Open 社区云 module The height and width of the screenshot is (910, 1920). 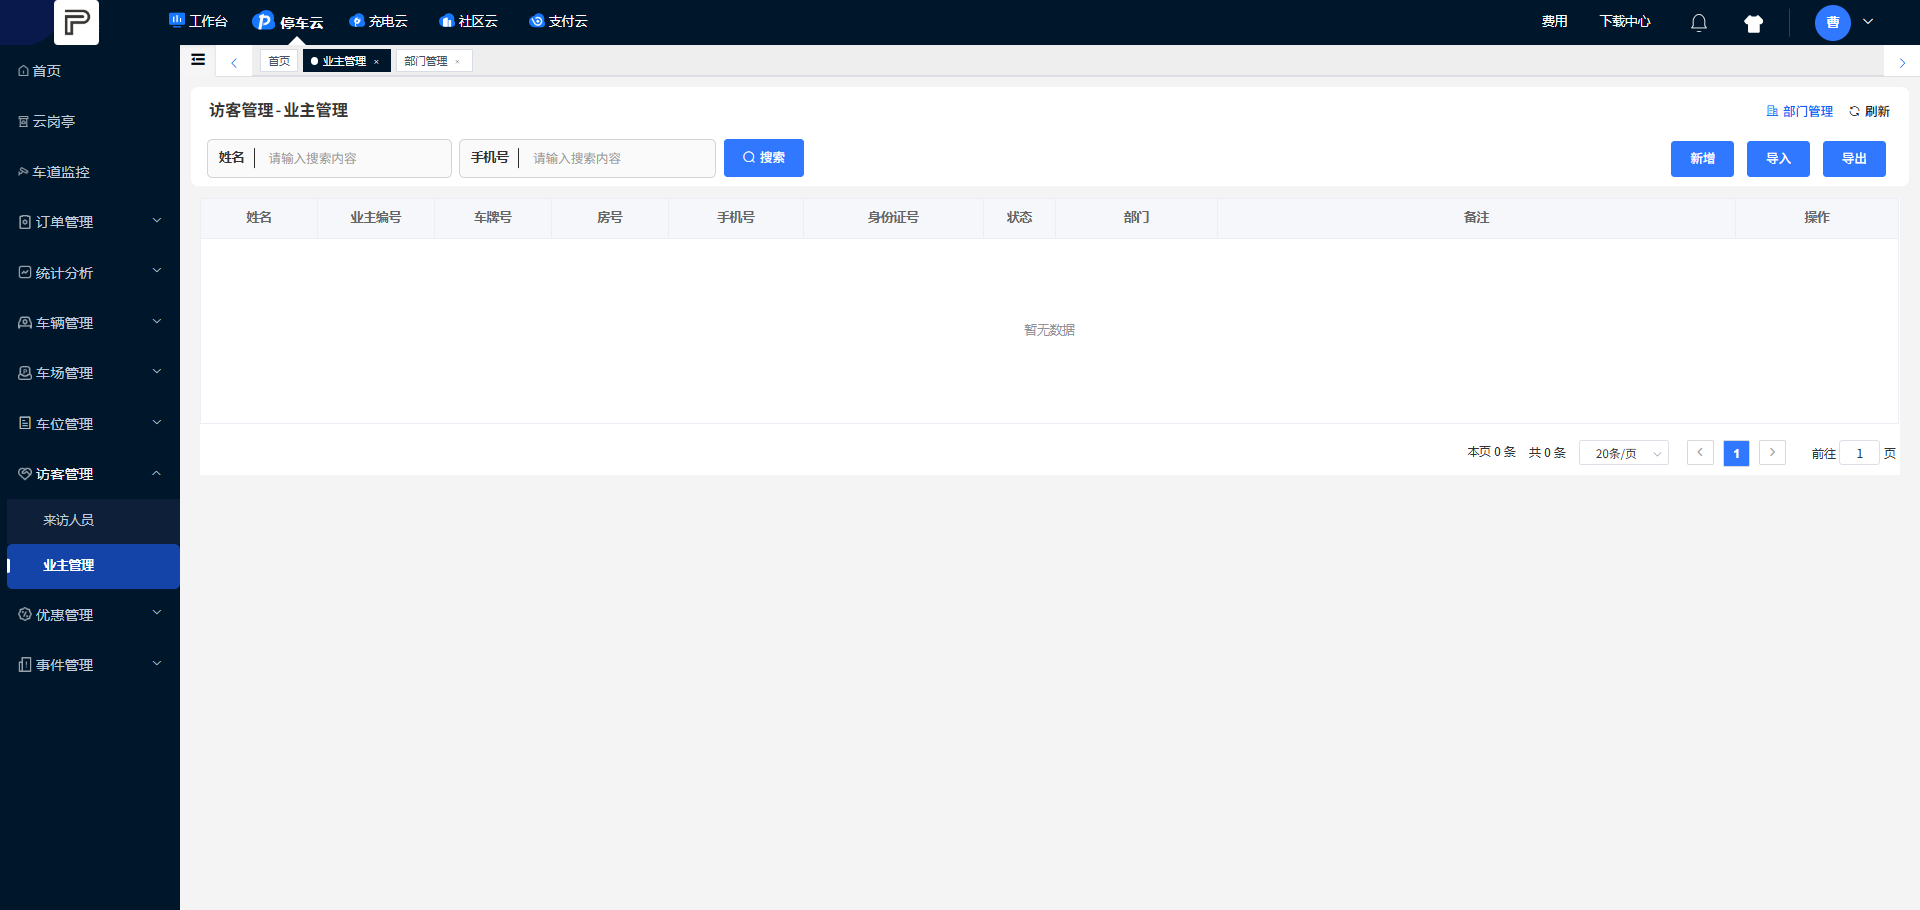468,21
